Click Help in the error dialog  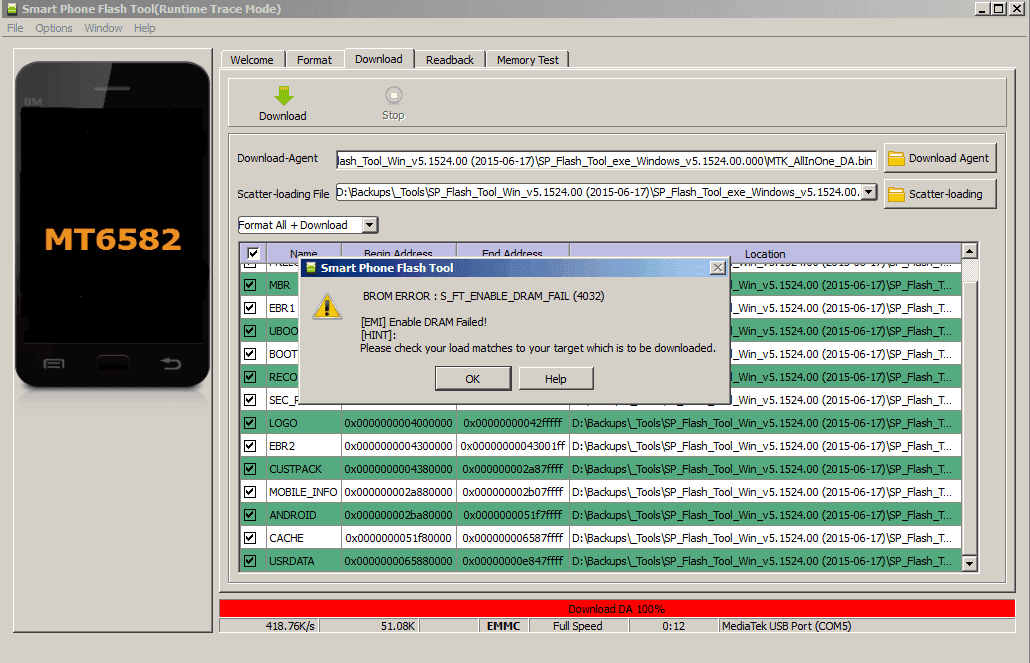tap(556, 378)
